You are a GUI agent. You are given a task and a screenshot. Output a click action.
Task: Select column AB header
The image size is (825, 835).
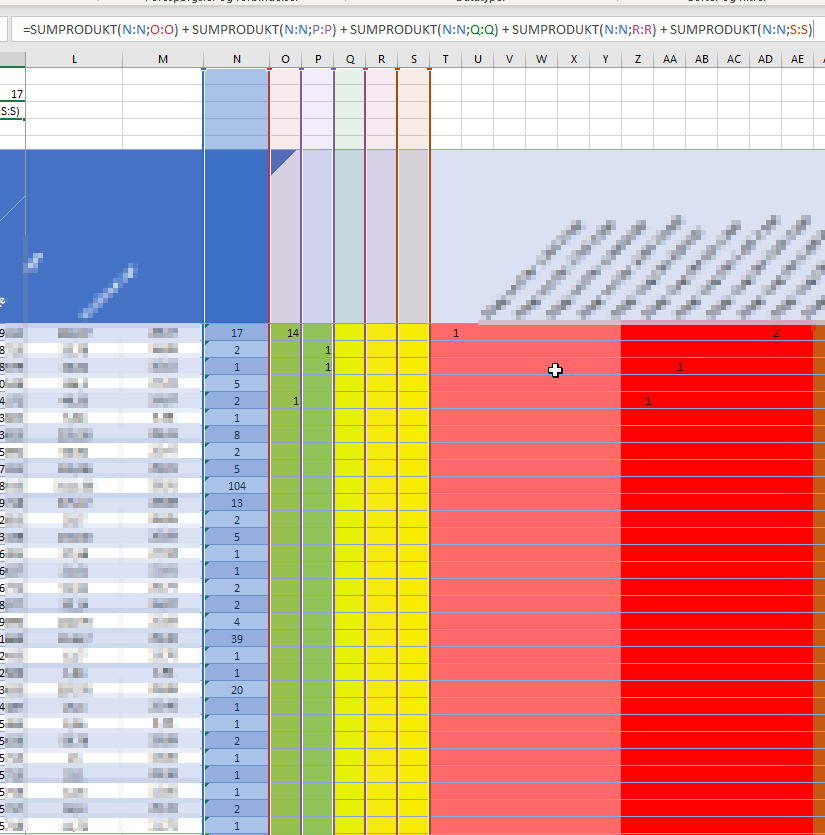tap(702, 60)
